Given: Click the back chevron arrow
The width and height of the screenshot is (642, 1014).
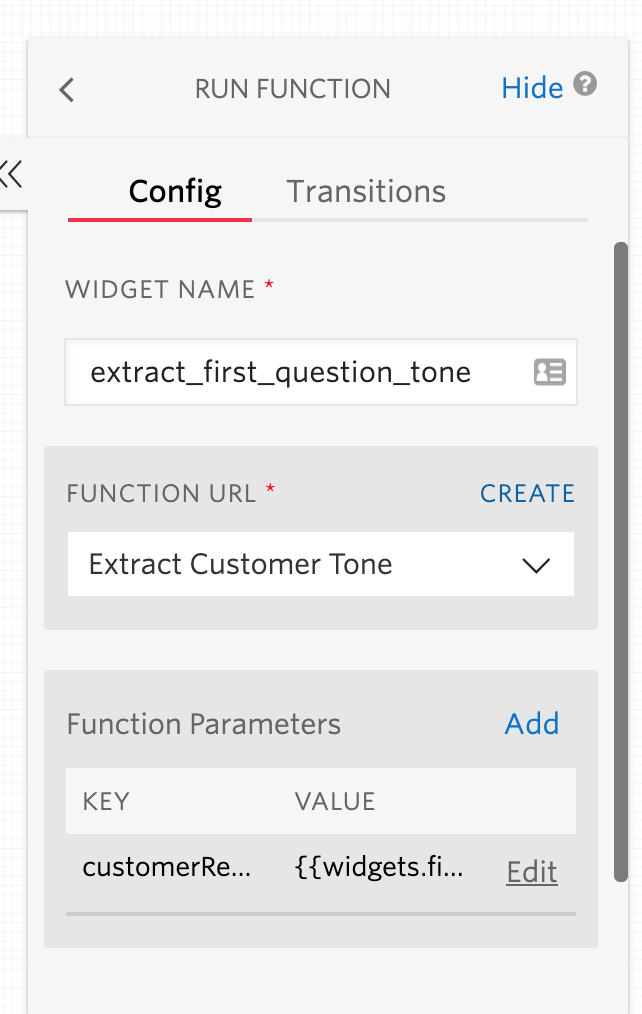Looking at the screenshot, I should 67,90.
